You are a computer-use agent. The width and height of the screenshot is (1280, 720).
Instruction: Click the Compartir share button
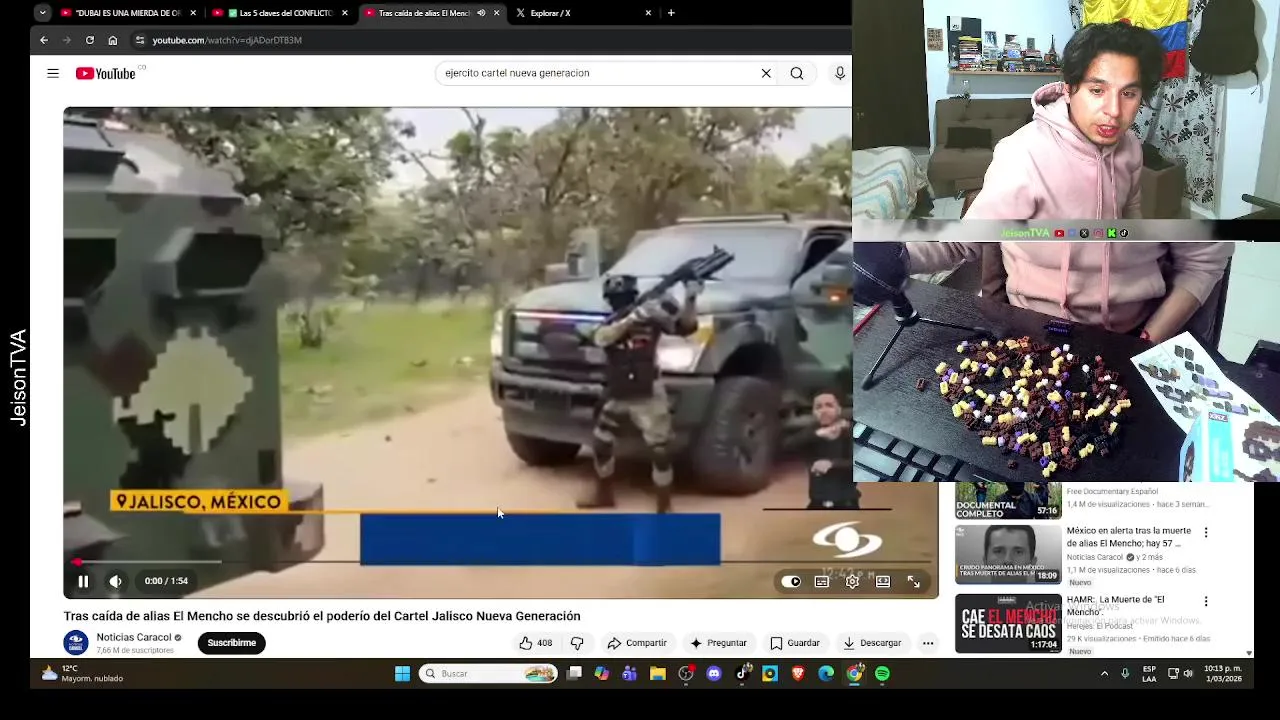point(637,643)
